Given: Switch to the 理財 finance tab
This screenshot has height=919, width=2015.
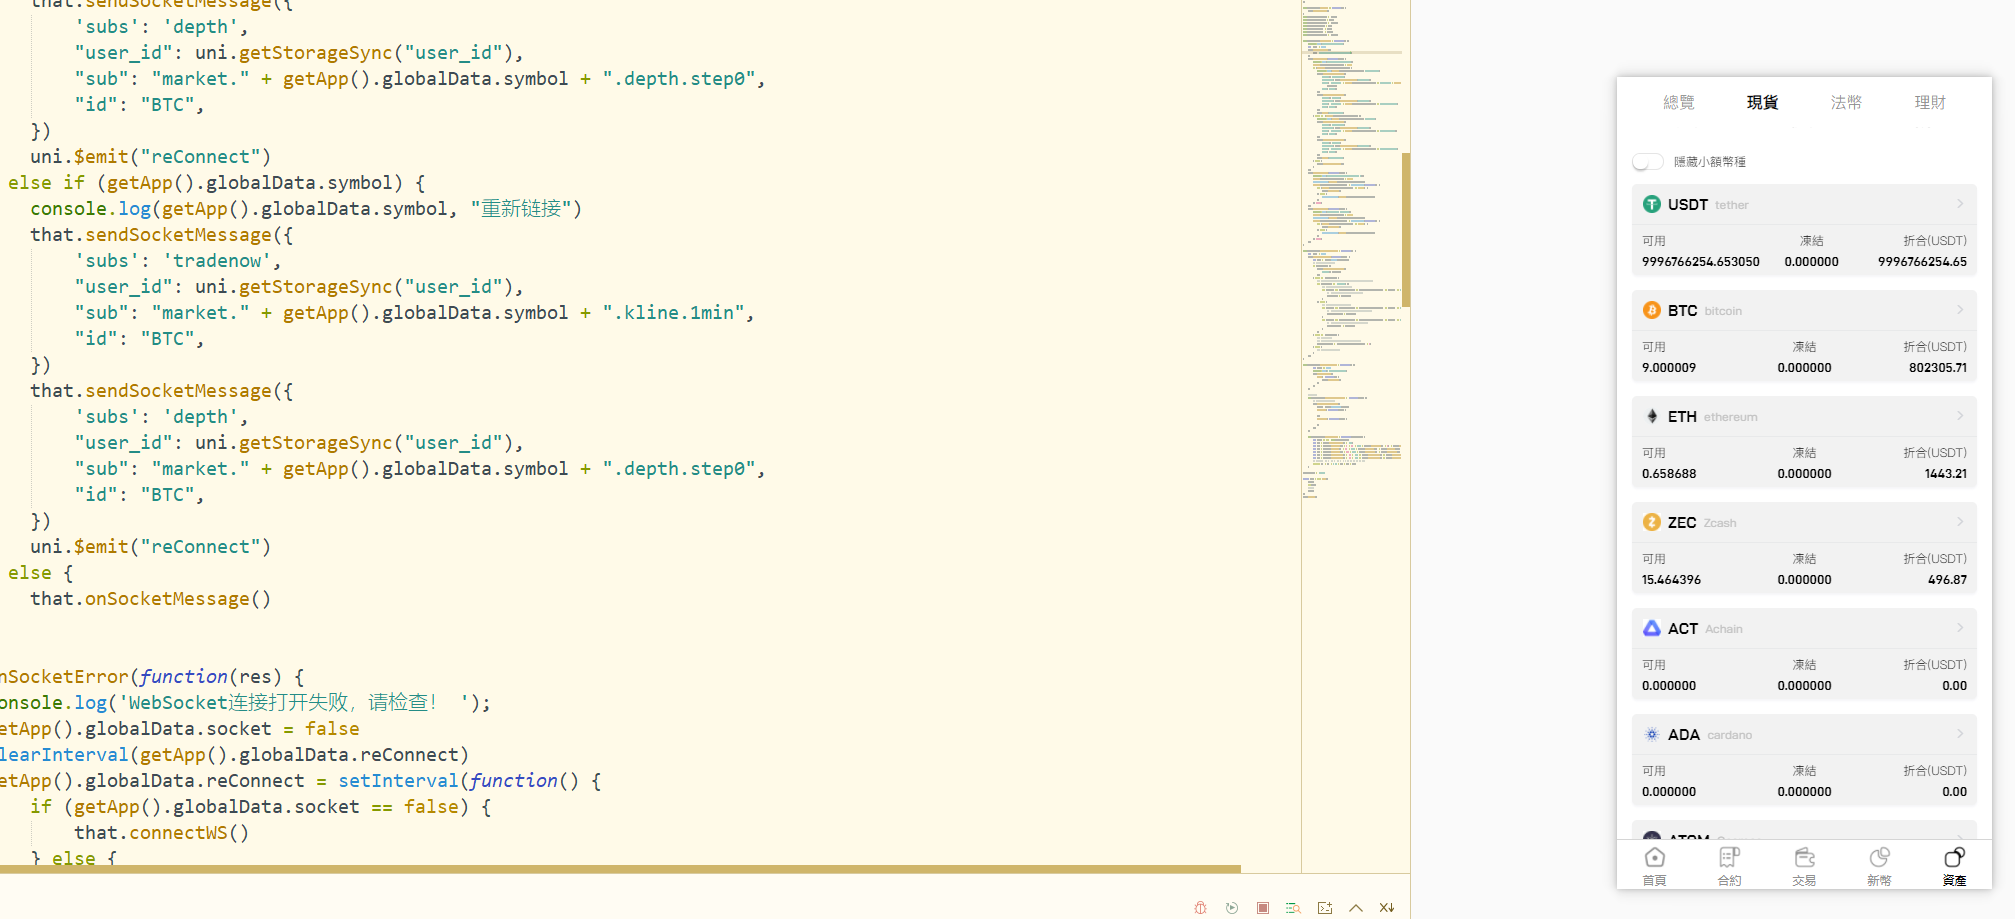Looking at the screenshot, I should (x=1929, y=102).
